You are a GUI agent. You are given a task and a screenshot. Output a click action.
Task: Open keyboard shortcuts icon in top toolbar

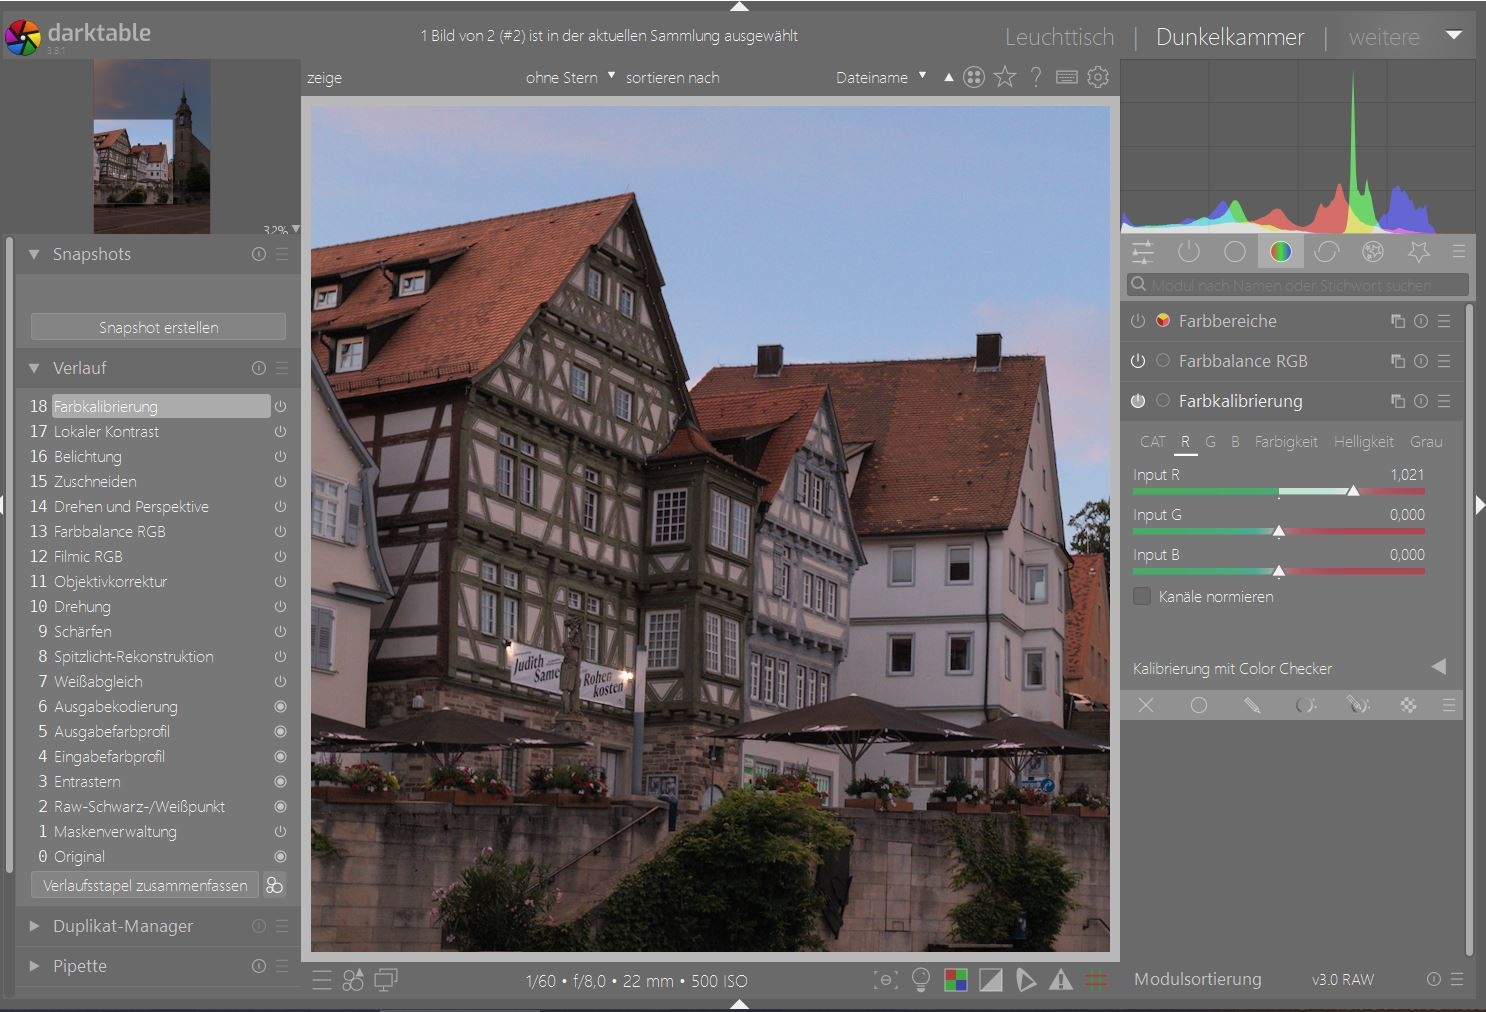(1067, 77)
